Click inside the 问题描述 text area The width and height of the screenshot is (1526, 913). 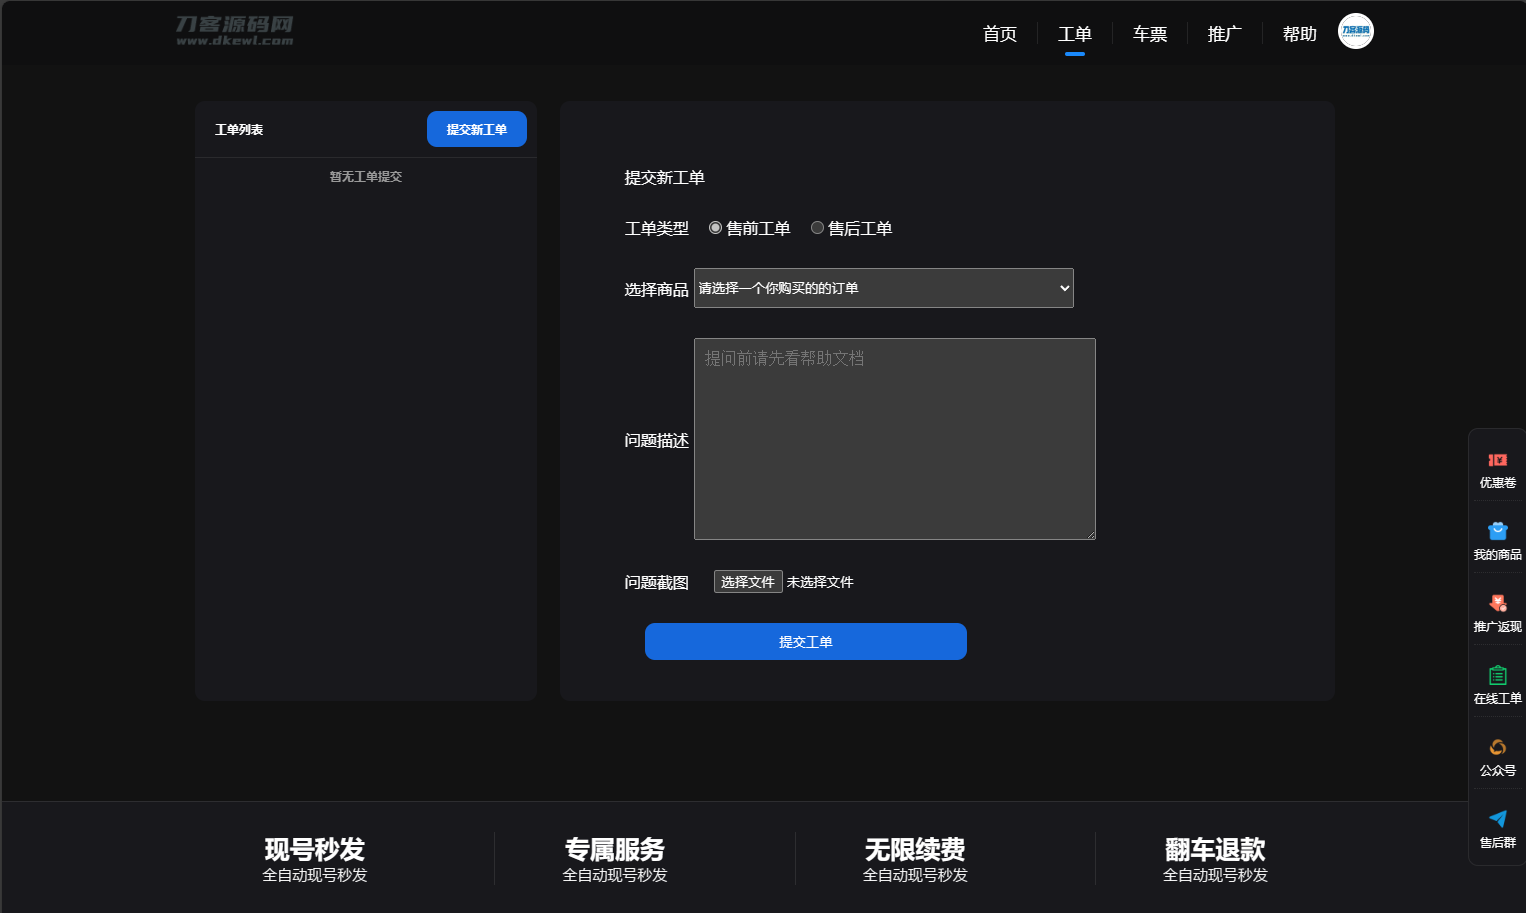tap(894, 440)
